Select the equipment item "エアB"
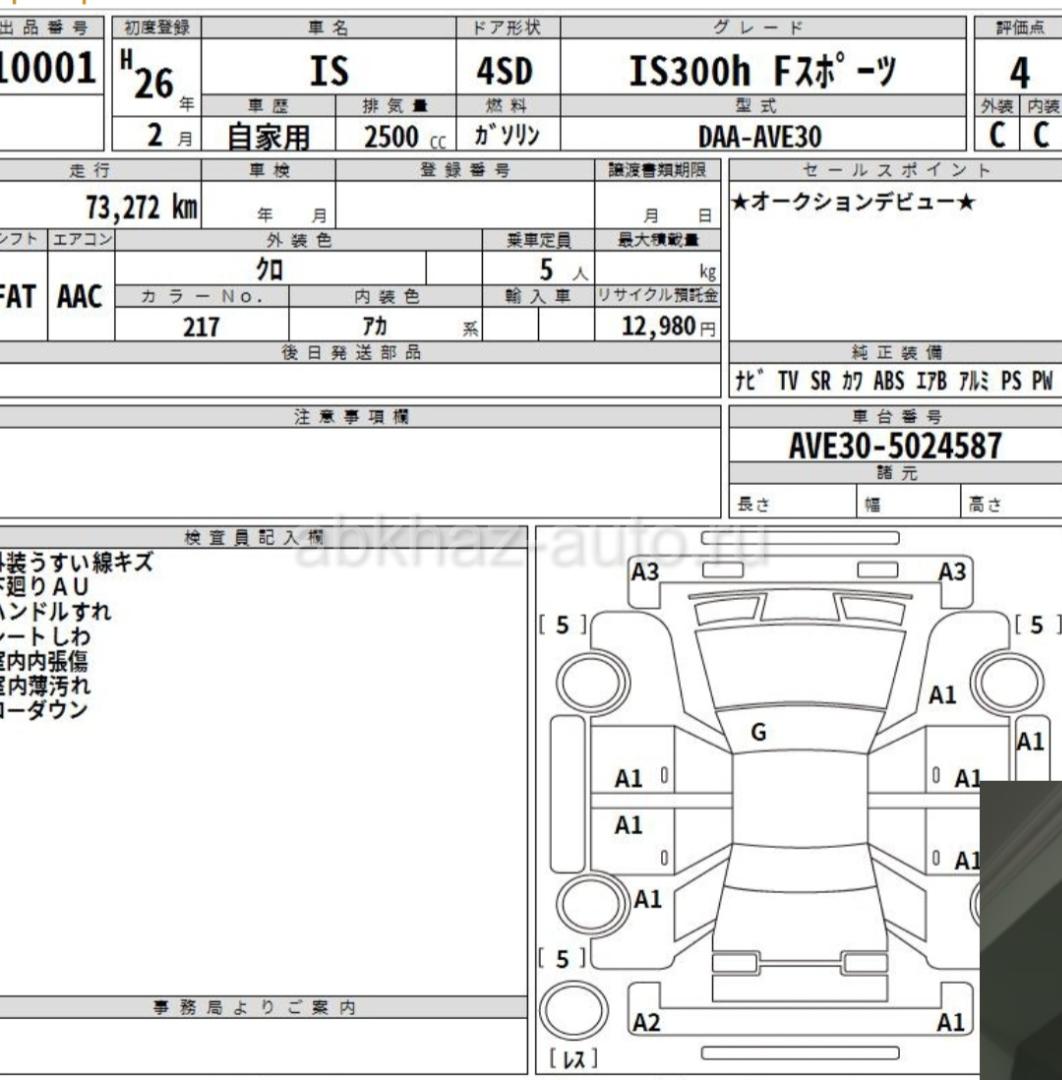This screenshot has width=1062, height=1080. click(x=931, y=381)
